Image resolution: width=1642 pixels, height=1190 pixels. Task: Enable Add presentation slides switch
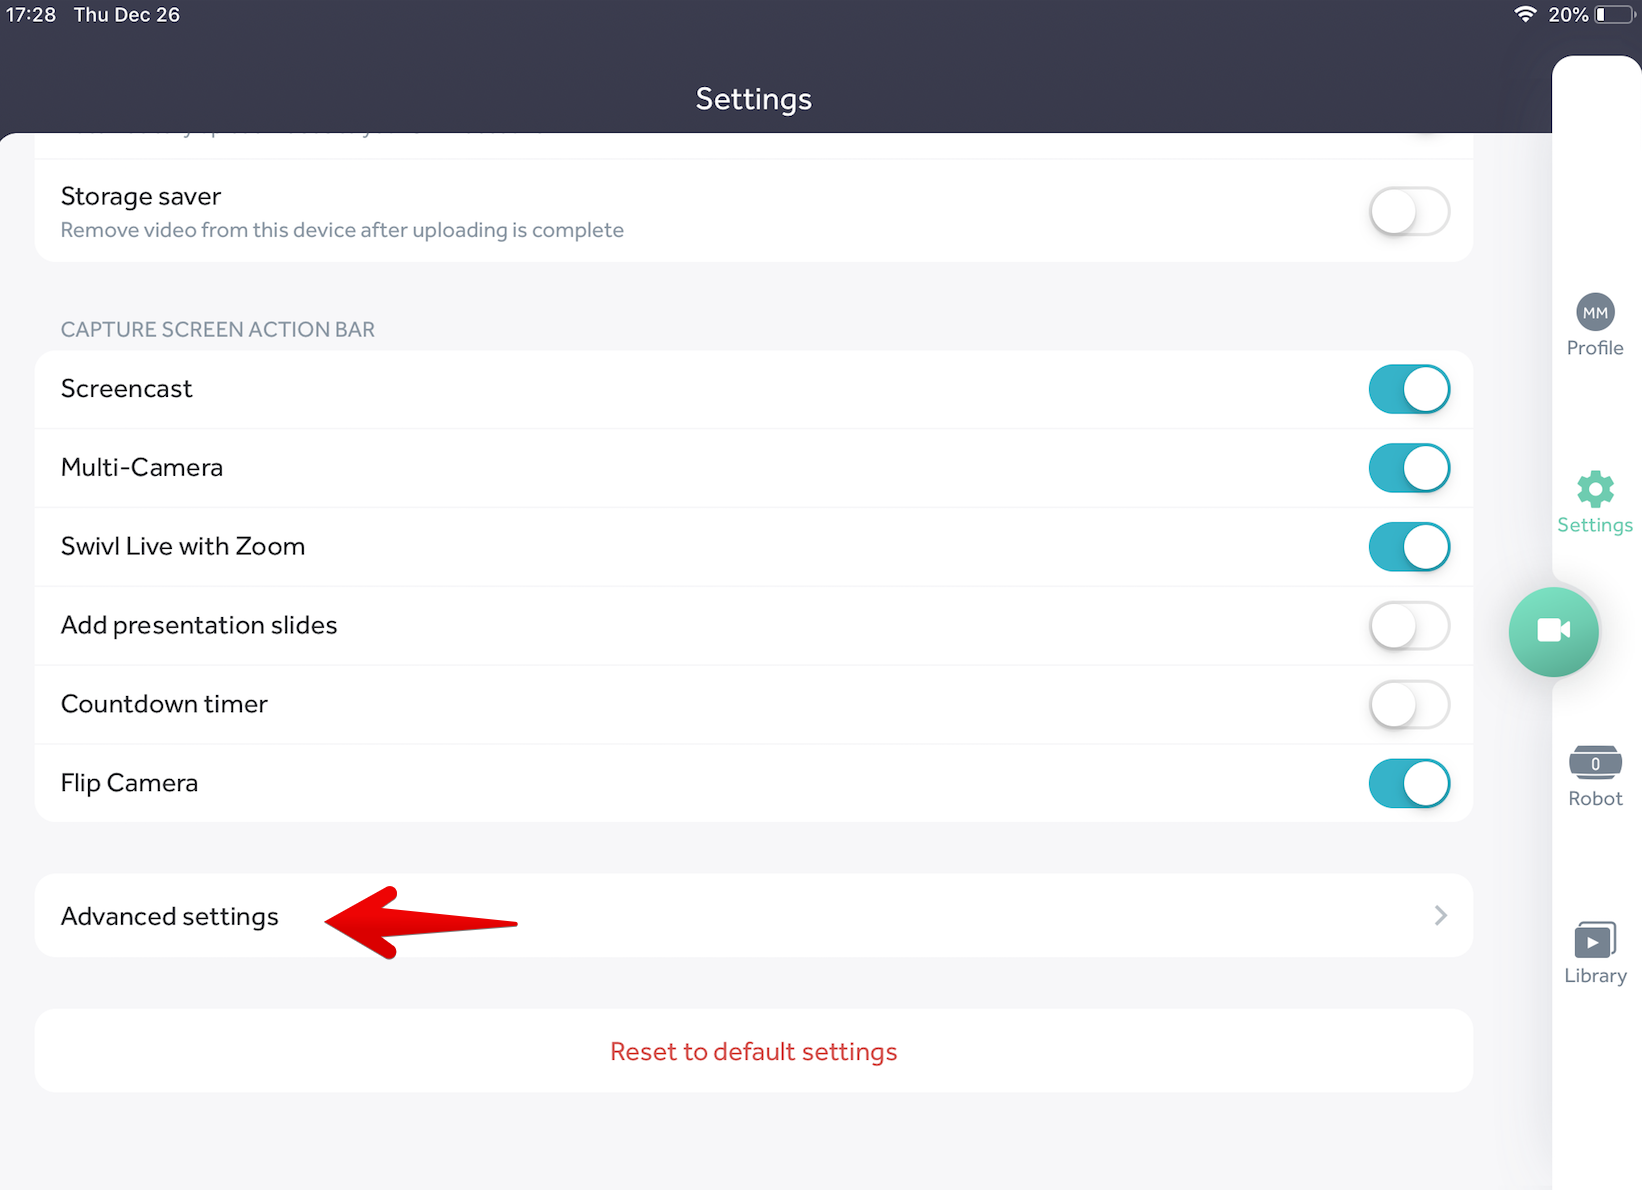1409,626
